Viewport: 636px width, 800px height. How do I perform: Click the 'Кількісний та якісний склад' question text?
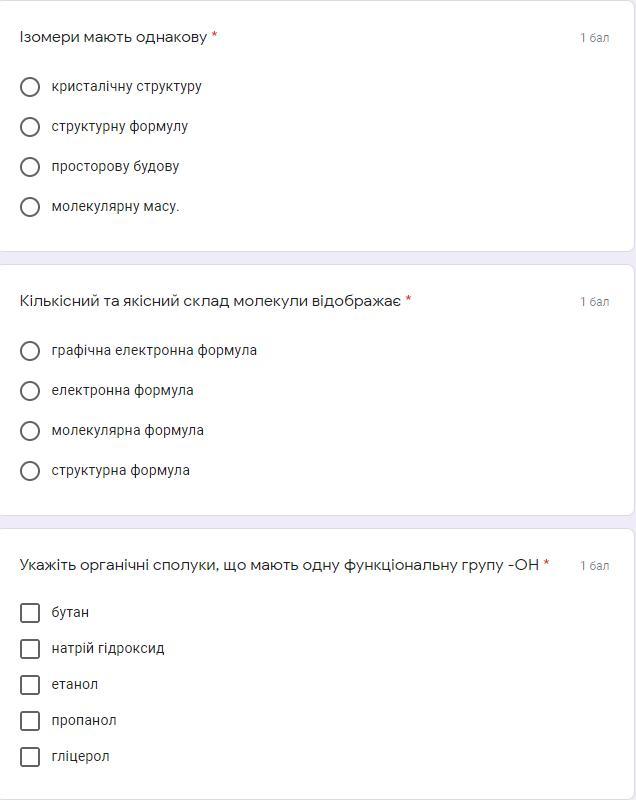[x=210, y=301]
